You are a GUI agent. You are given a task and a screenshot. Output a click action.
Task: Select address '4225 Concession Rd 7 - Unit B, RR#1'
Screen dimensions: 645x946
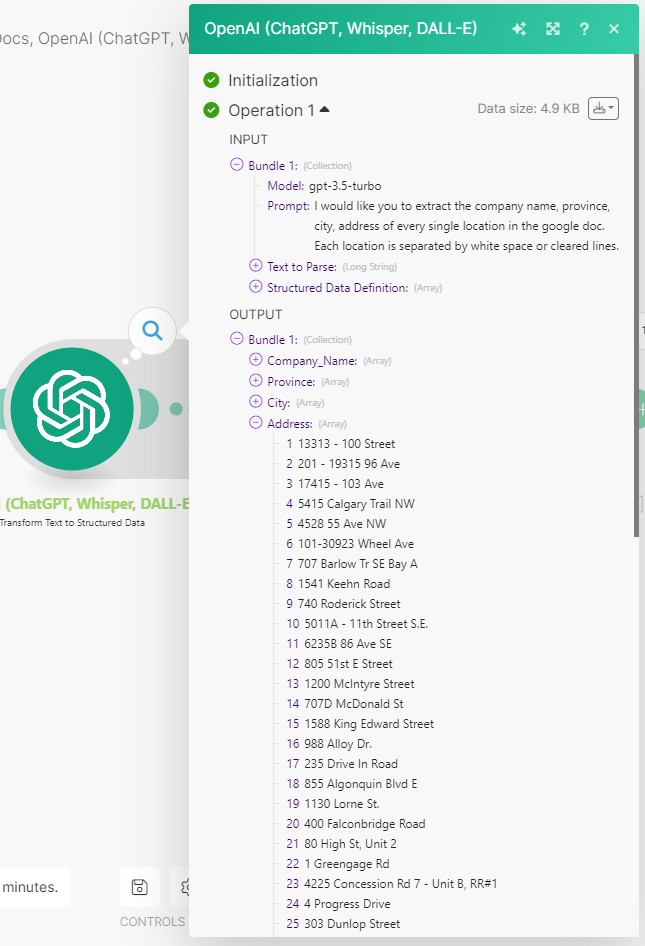[401, 883]
